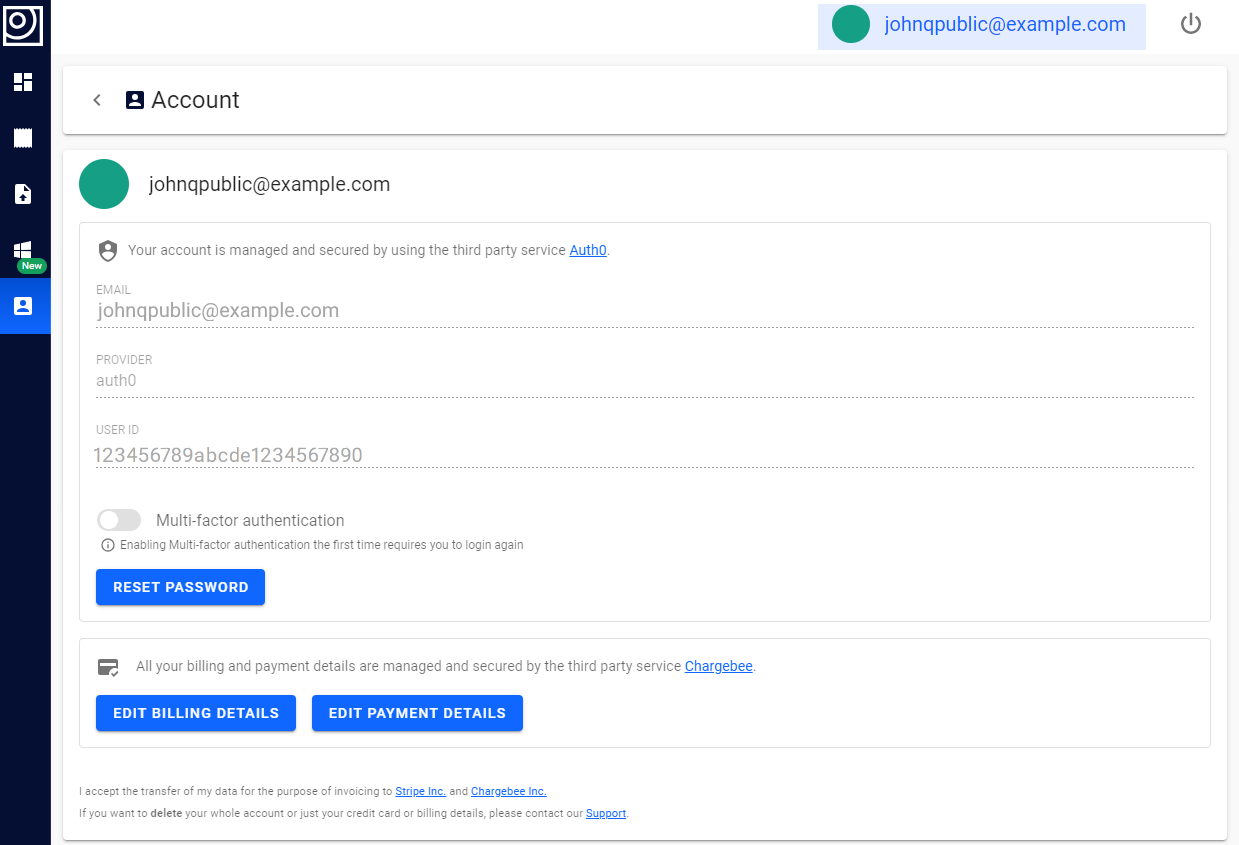The image size is (1239, 845).
Task: Open the Auth0 link
Action: [x=588, y=250]
